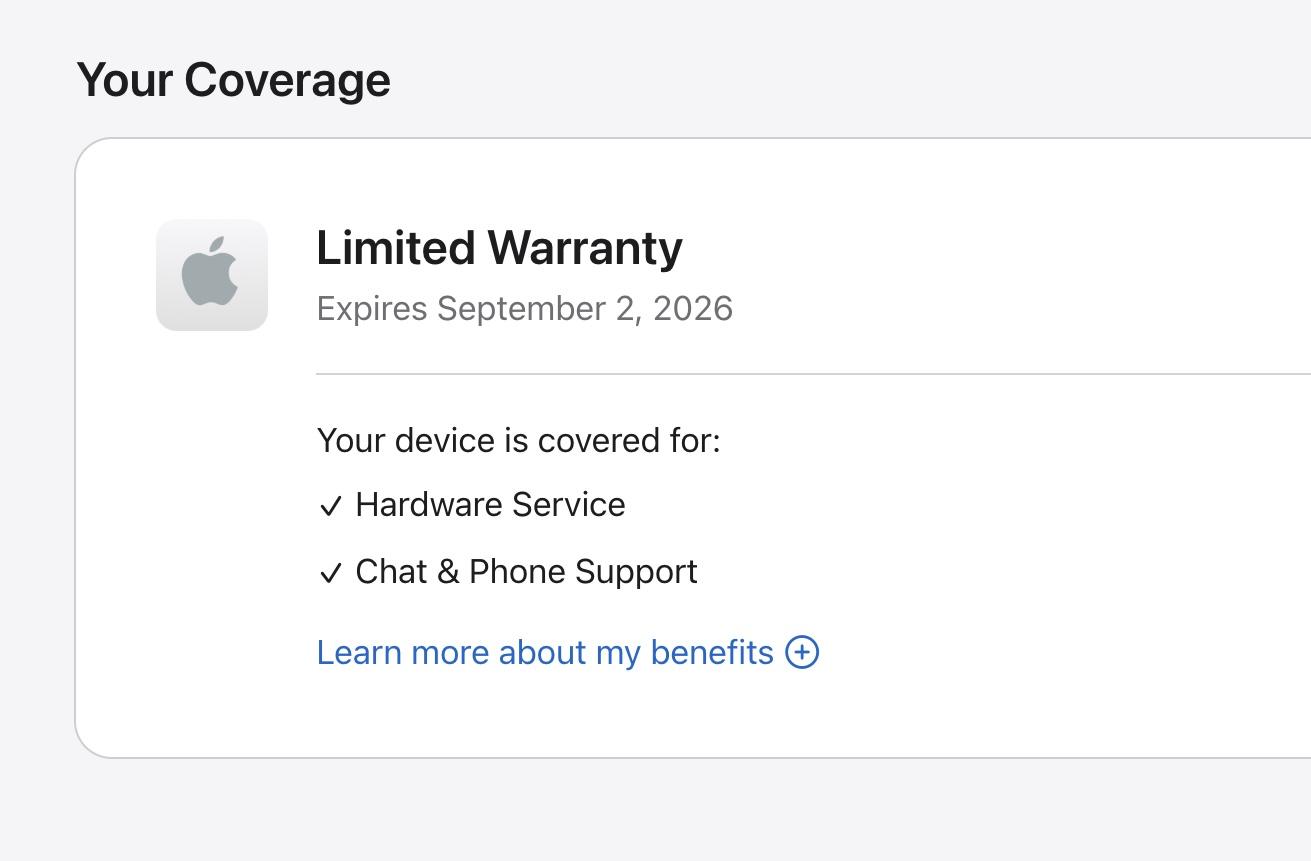
Task: Click the Limited Warranty heading
Action: [499, 248]
